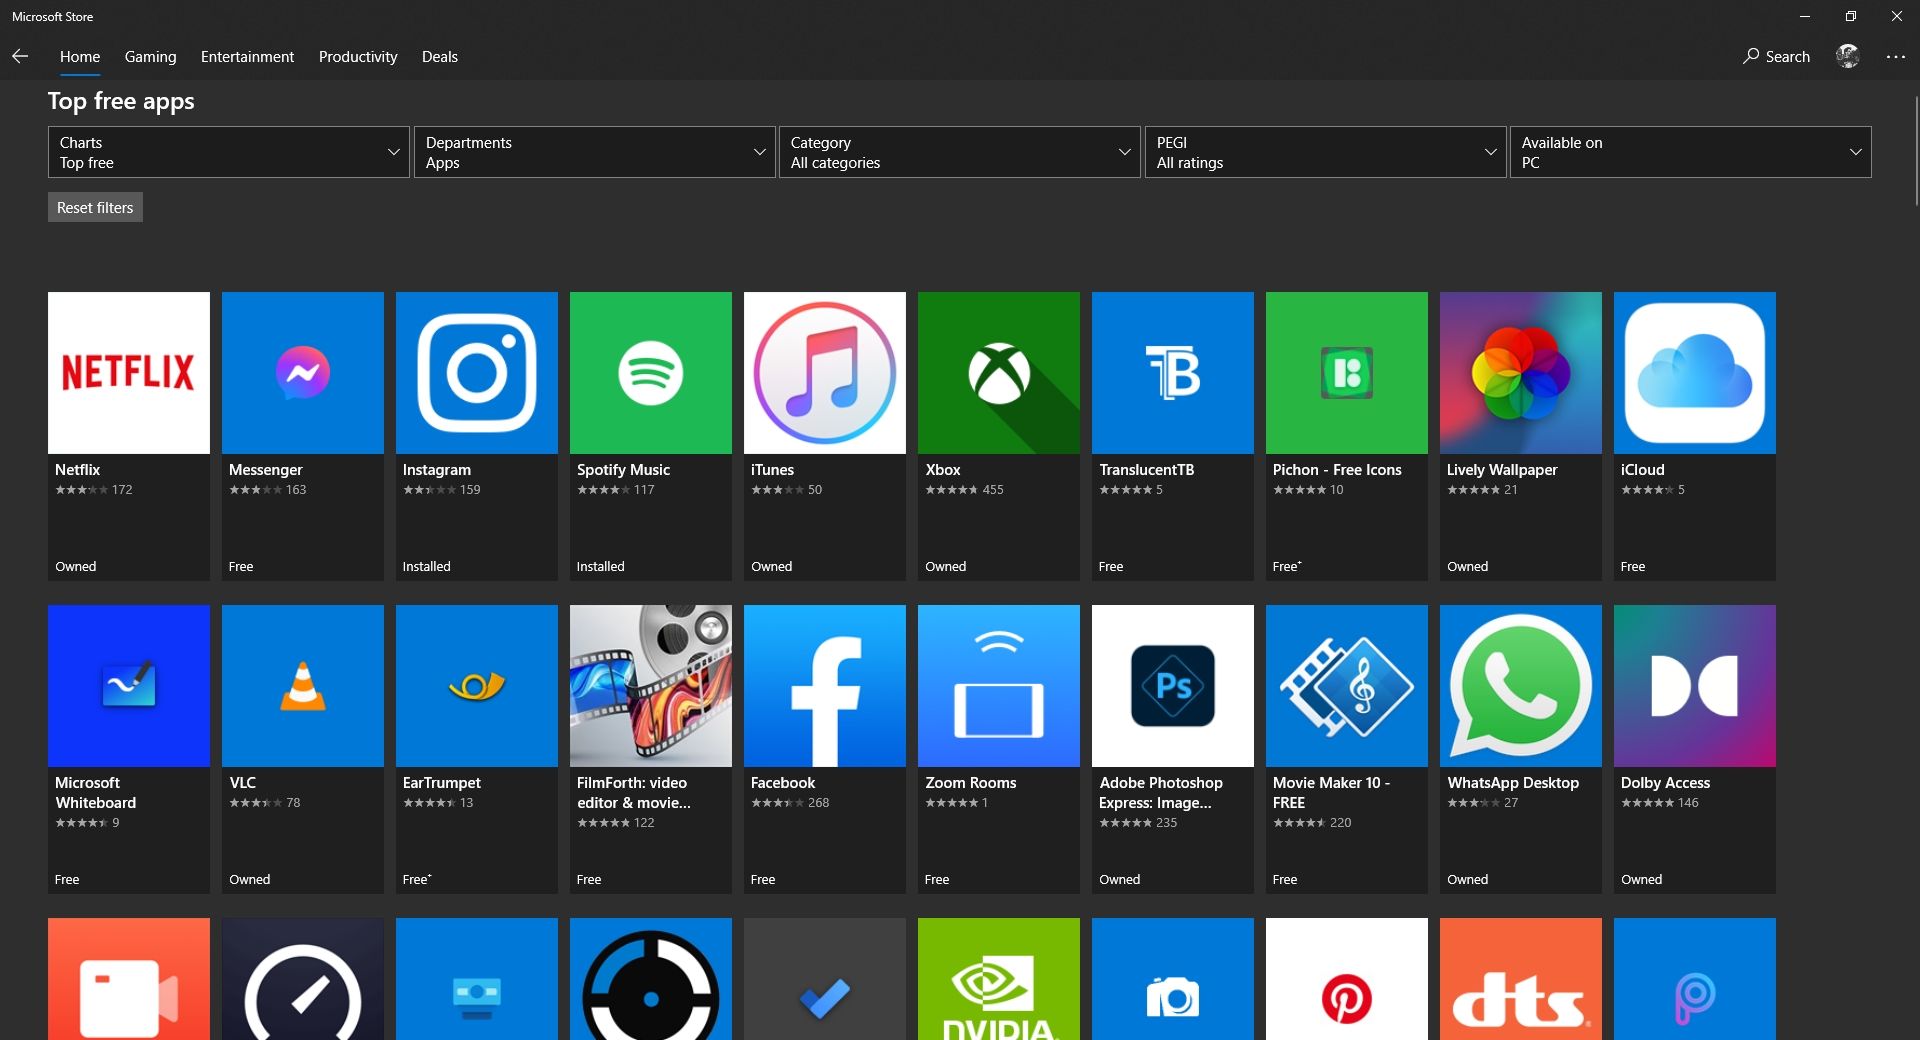The height and width of the screenshot is (1040, 1920).
Task: Switch to the Gaming tab
Action: pyautogui.click(x=150, y=57)
